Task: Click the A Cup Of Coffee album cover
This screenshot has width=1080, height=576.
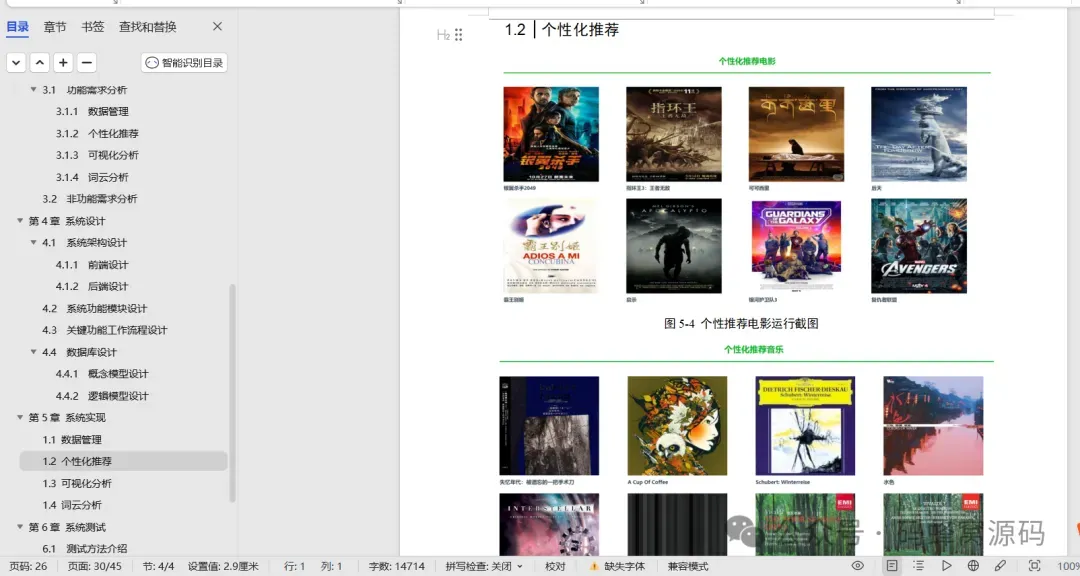Action: [x=677, y=426]
